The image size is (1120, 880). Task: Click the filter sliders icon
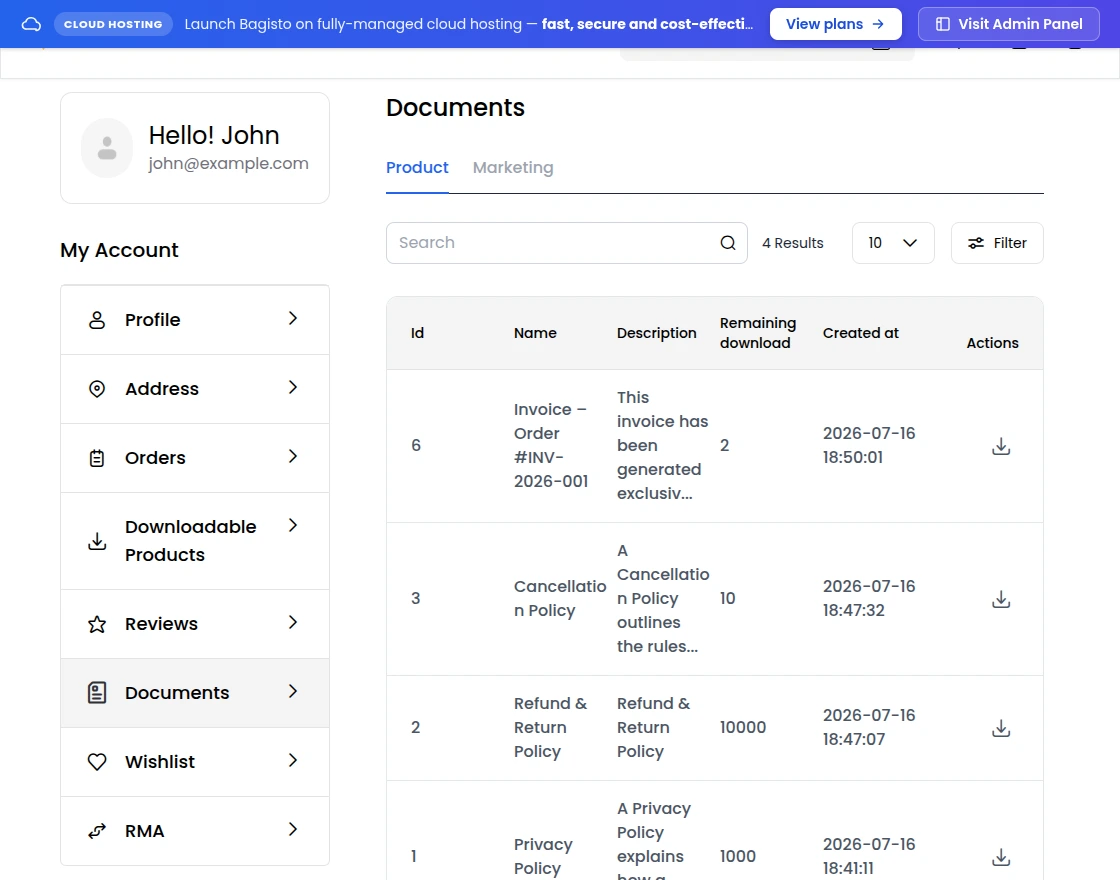coord(976,243)
